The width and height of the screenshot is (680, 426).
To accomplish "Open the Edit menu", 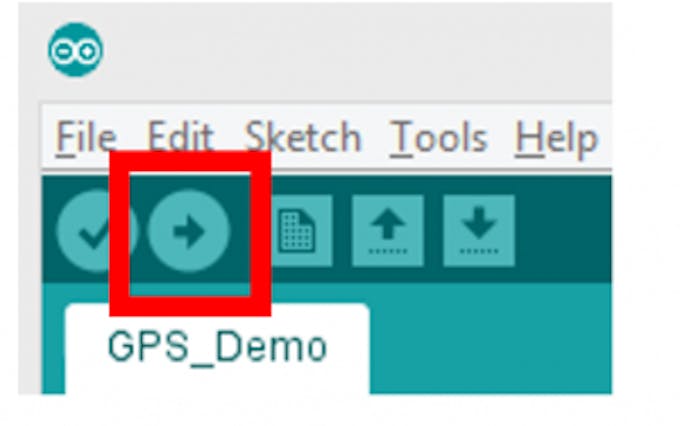I will 180,139.
